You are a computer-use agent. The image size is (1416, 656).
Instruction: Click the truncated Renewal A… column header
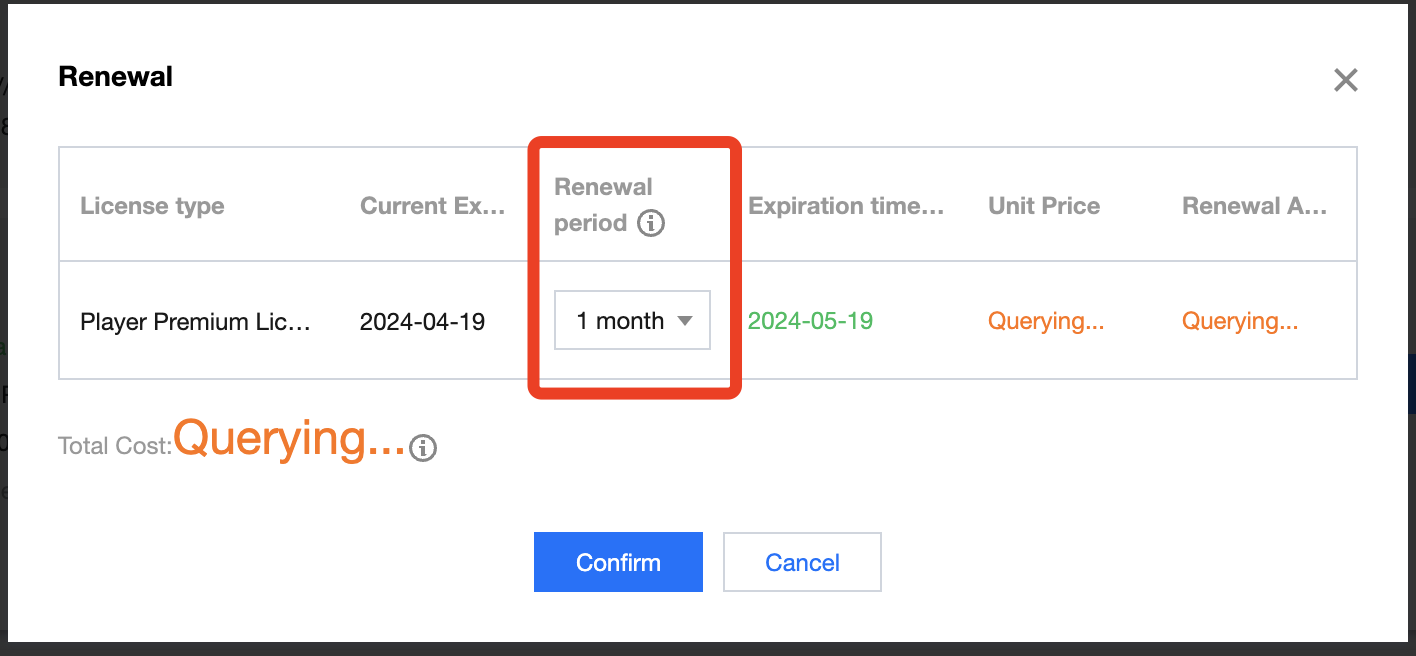1254,206
